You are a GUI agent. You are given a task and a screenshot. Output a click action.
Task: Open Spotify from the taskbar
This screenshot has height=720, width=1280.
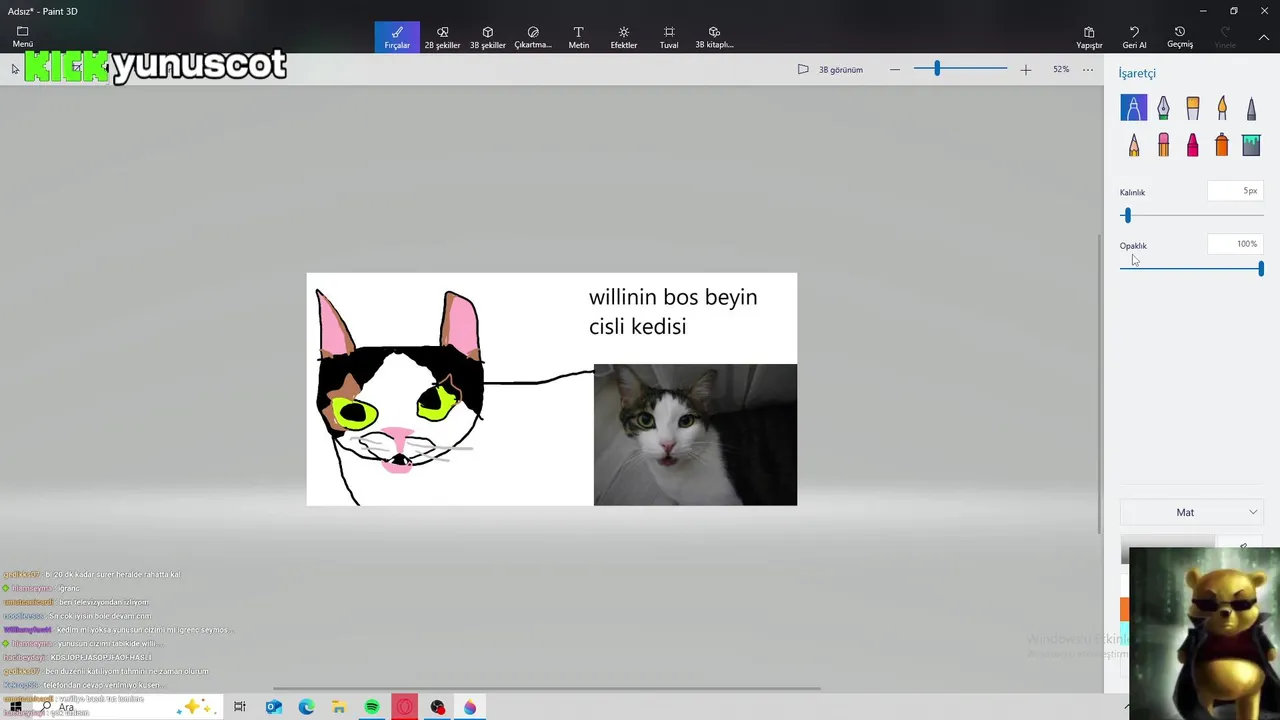(372, 707)
